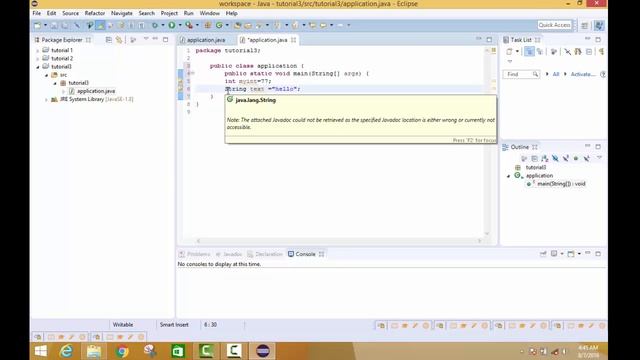Close the *application.java editor tab
Screen dimensions: 640x360
(x=293, y=40)
